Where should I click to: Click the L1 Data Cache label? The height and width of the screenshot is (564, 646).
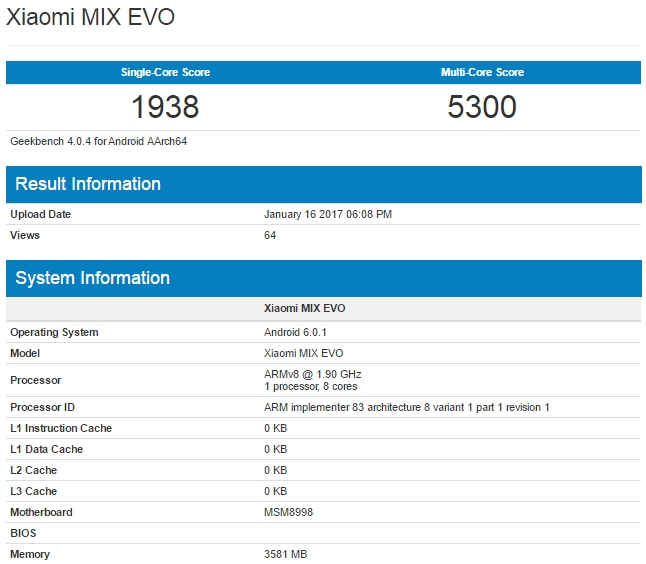47,449
